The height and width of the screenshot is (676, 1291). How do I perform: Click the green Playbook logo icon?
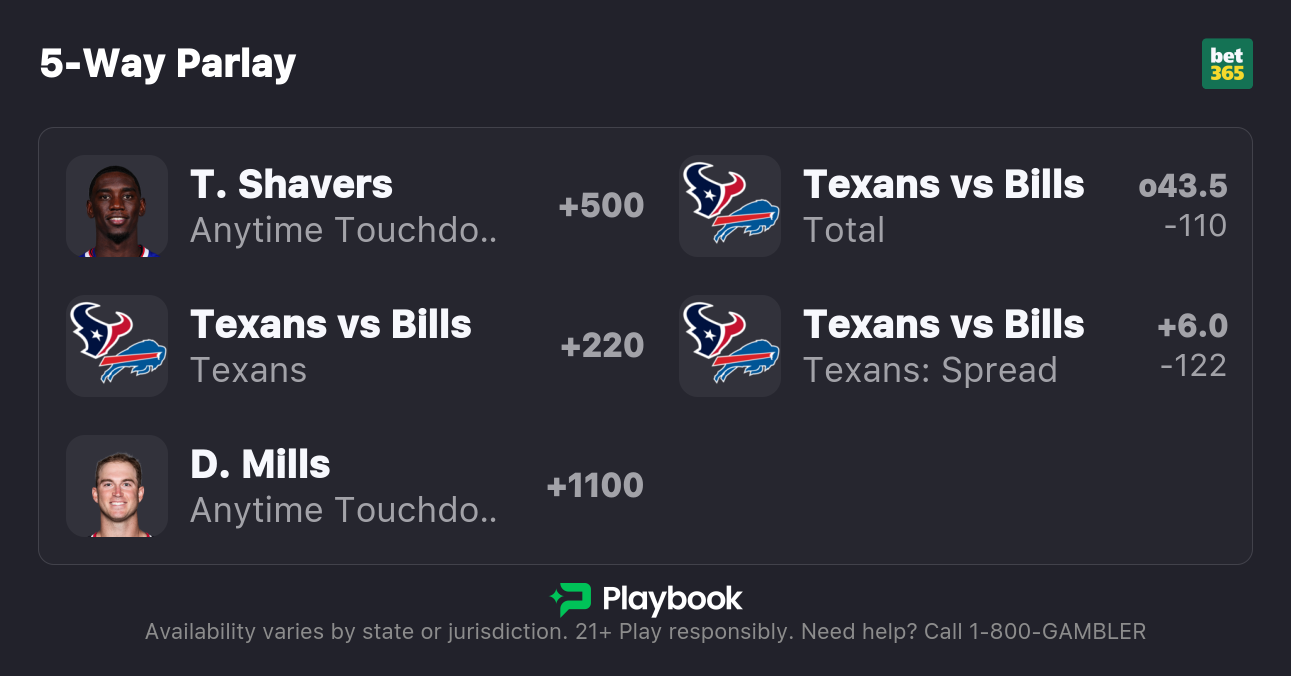571,599
